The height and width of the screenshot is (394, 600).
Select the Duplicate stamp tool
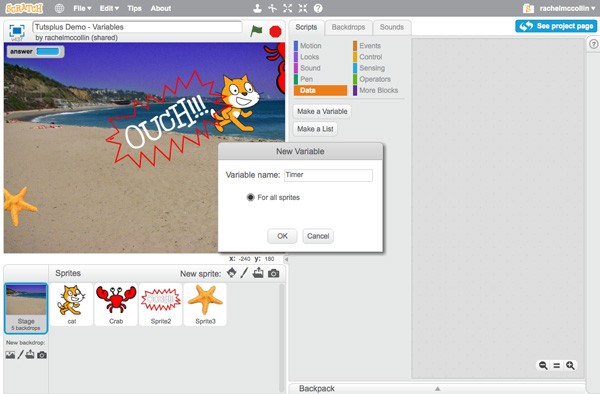(258, 8)
